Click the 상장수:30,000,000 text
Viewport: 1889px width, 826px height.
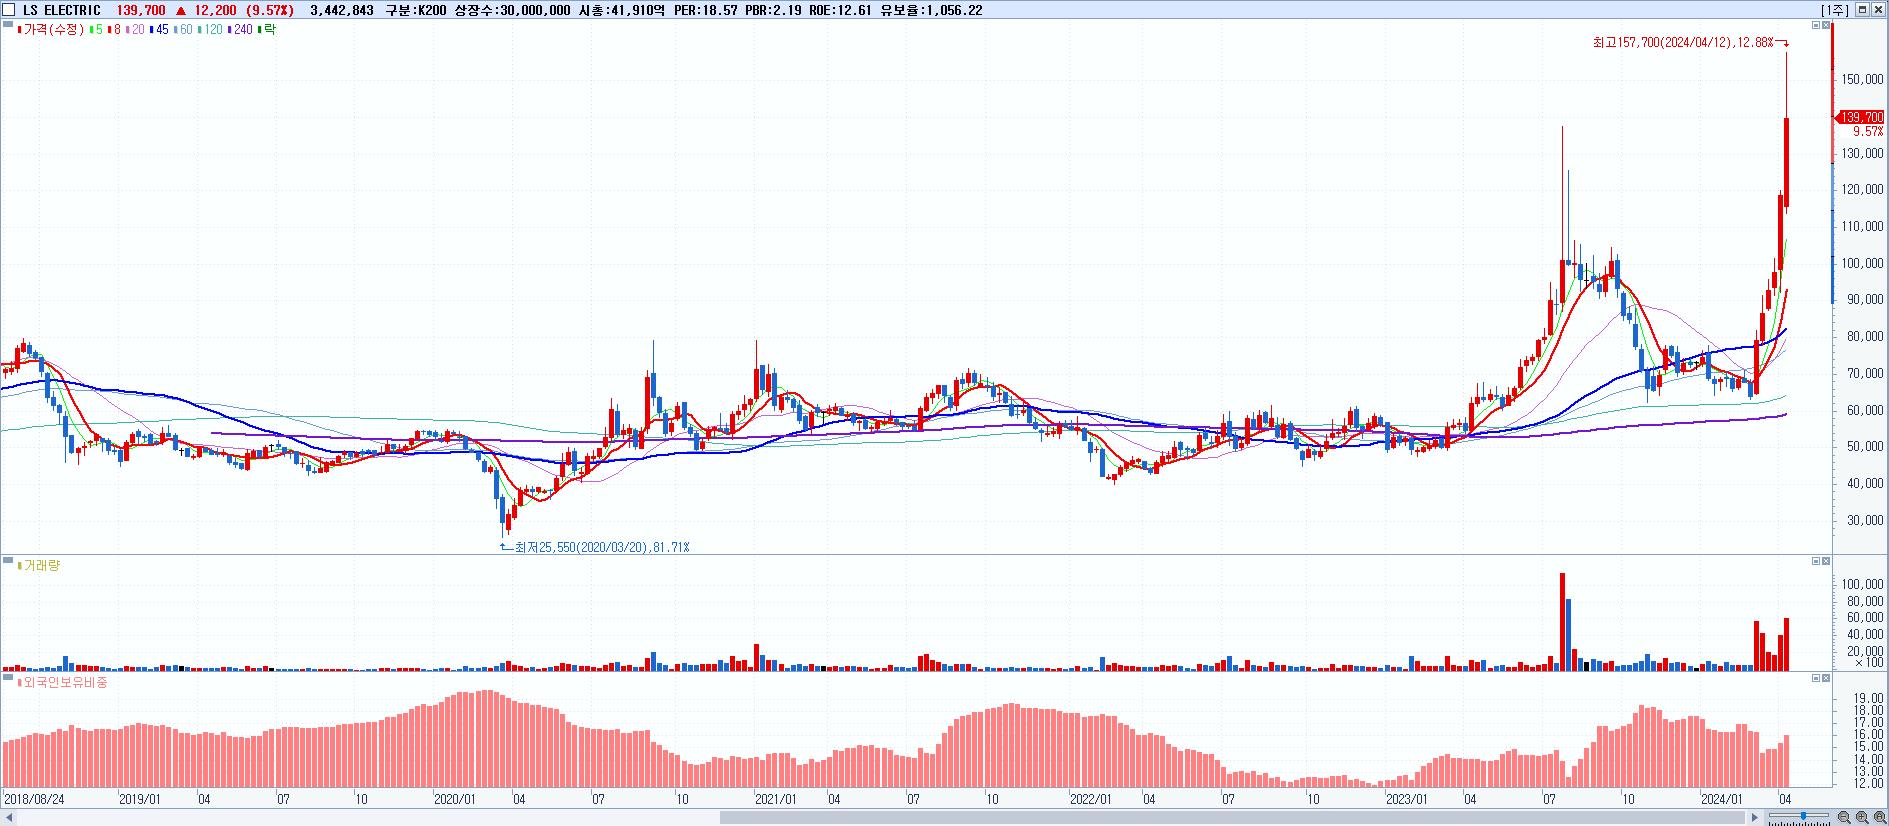(x=513, y=10)
